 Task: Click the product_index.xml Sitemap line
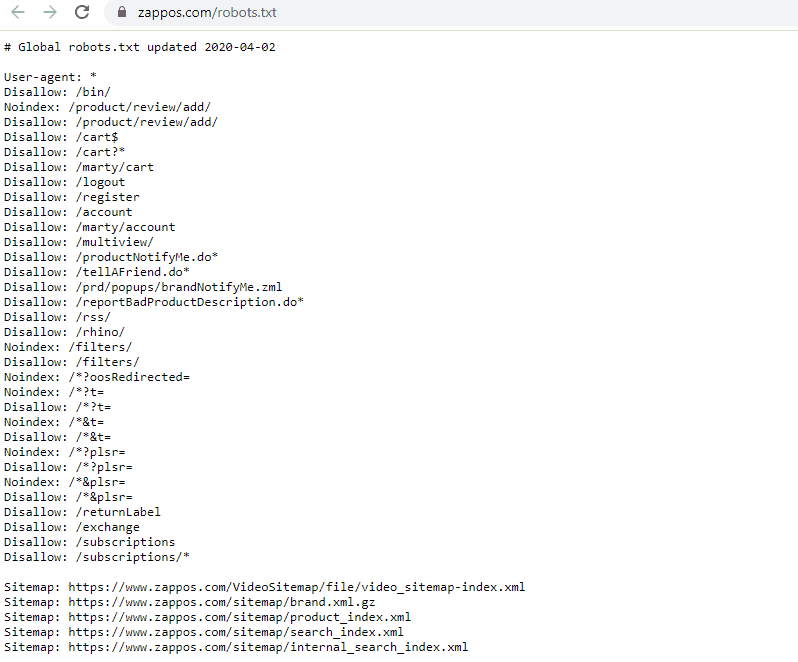click(x=208, y=618)
